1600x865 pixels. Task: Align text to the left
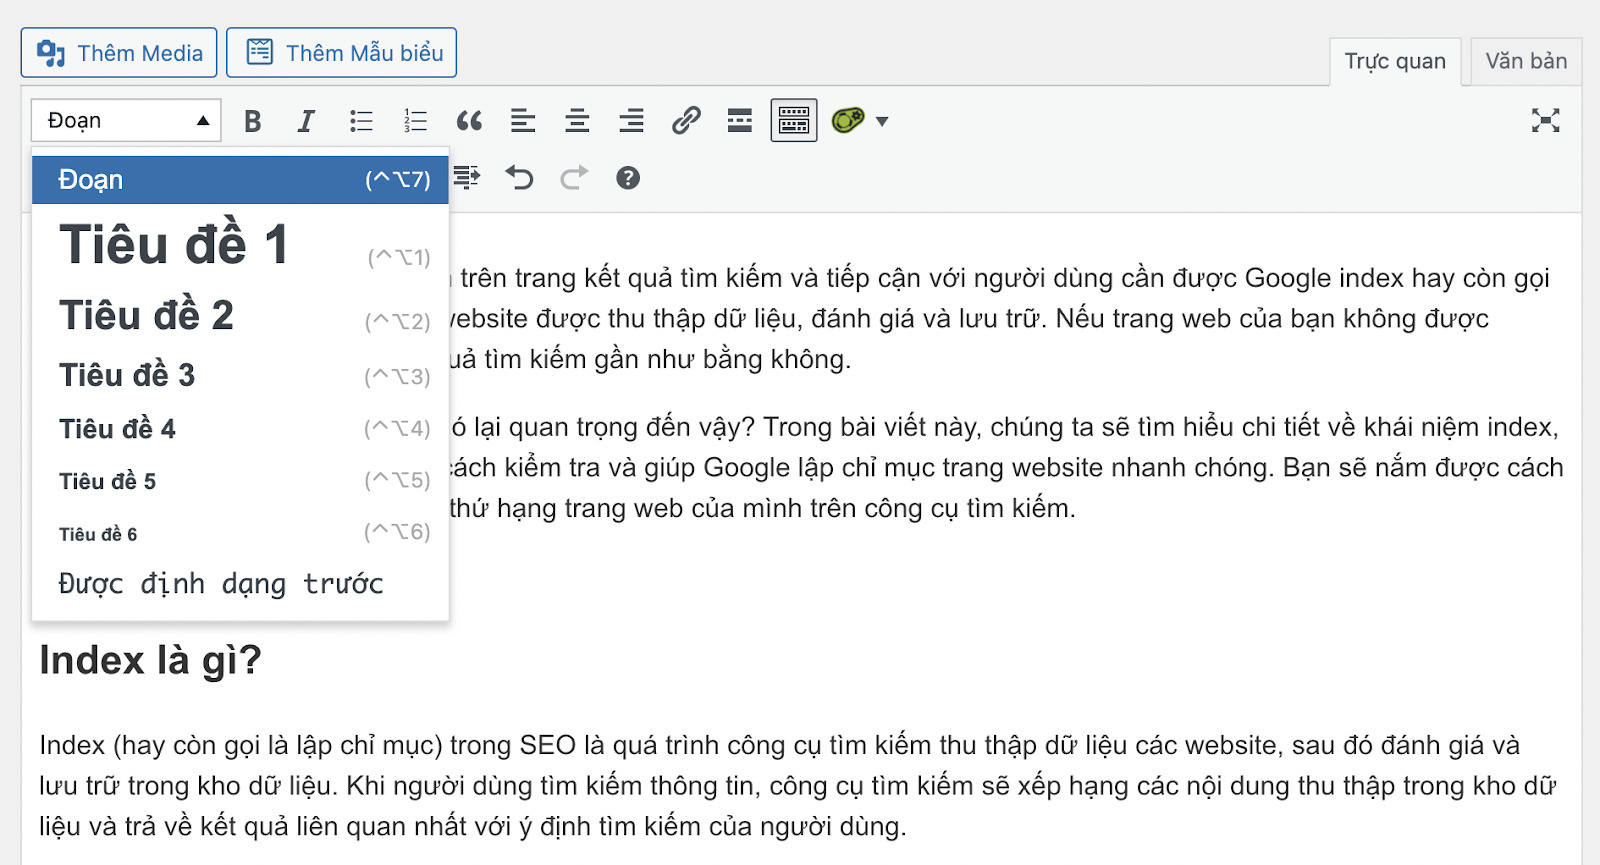[523, 121]
